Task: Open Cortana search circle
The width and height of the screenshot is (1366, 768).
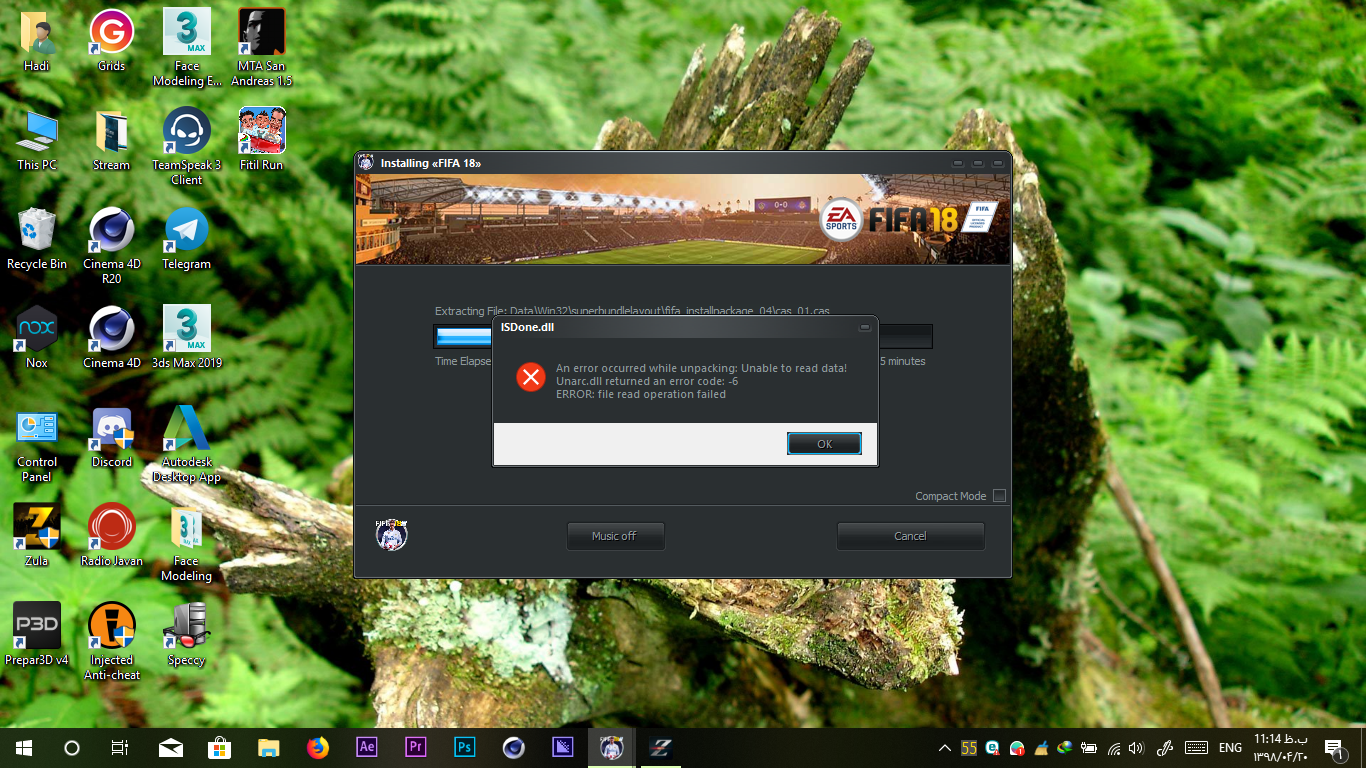Action: coord(71,747)
